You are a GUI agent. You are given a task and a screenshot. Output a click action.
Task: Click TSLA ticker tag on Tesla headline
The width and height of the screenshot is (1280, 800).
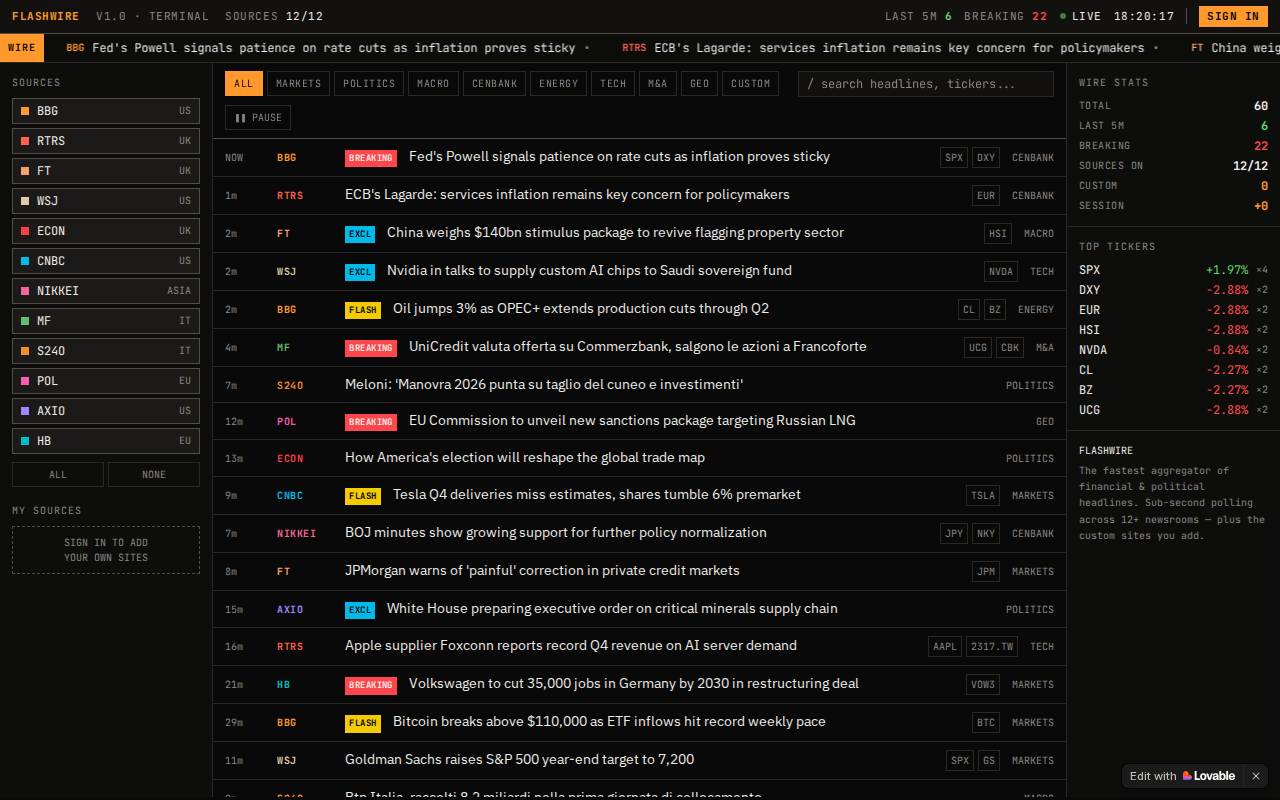tap(983, 496)
